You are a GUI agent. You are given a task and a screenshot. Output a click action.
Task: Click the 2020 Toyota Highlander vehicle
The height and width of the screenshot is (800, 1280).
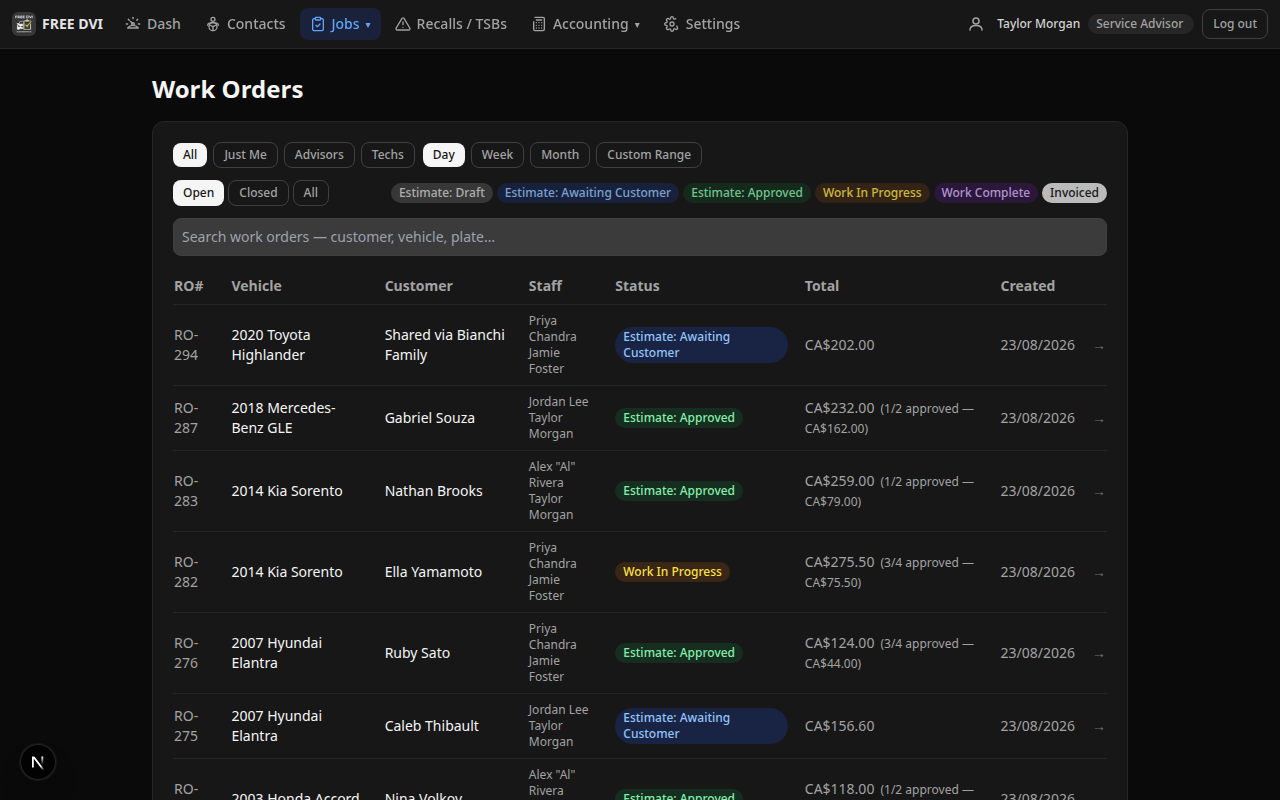click(271, 345)
